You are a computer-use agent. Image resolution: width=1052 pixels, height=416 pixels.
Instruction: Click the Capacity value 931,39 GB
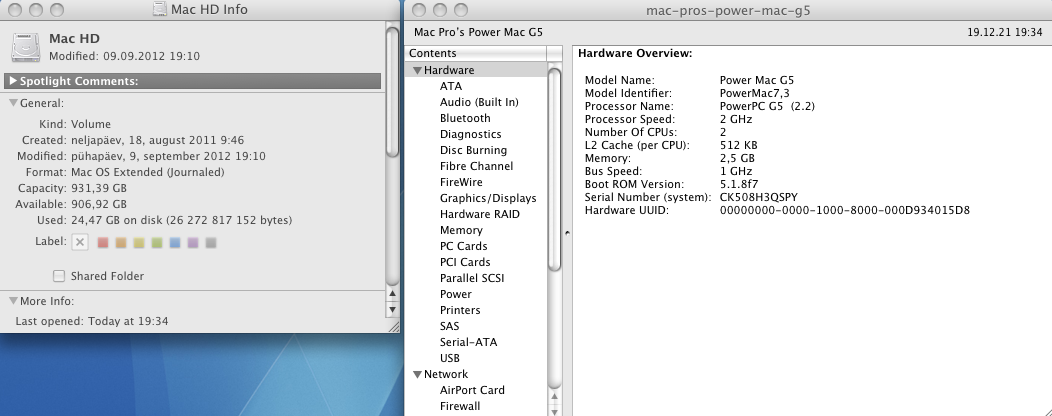coord(99,188)
